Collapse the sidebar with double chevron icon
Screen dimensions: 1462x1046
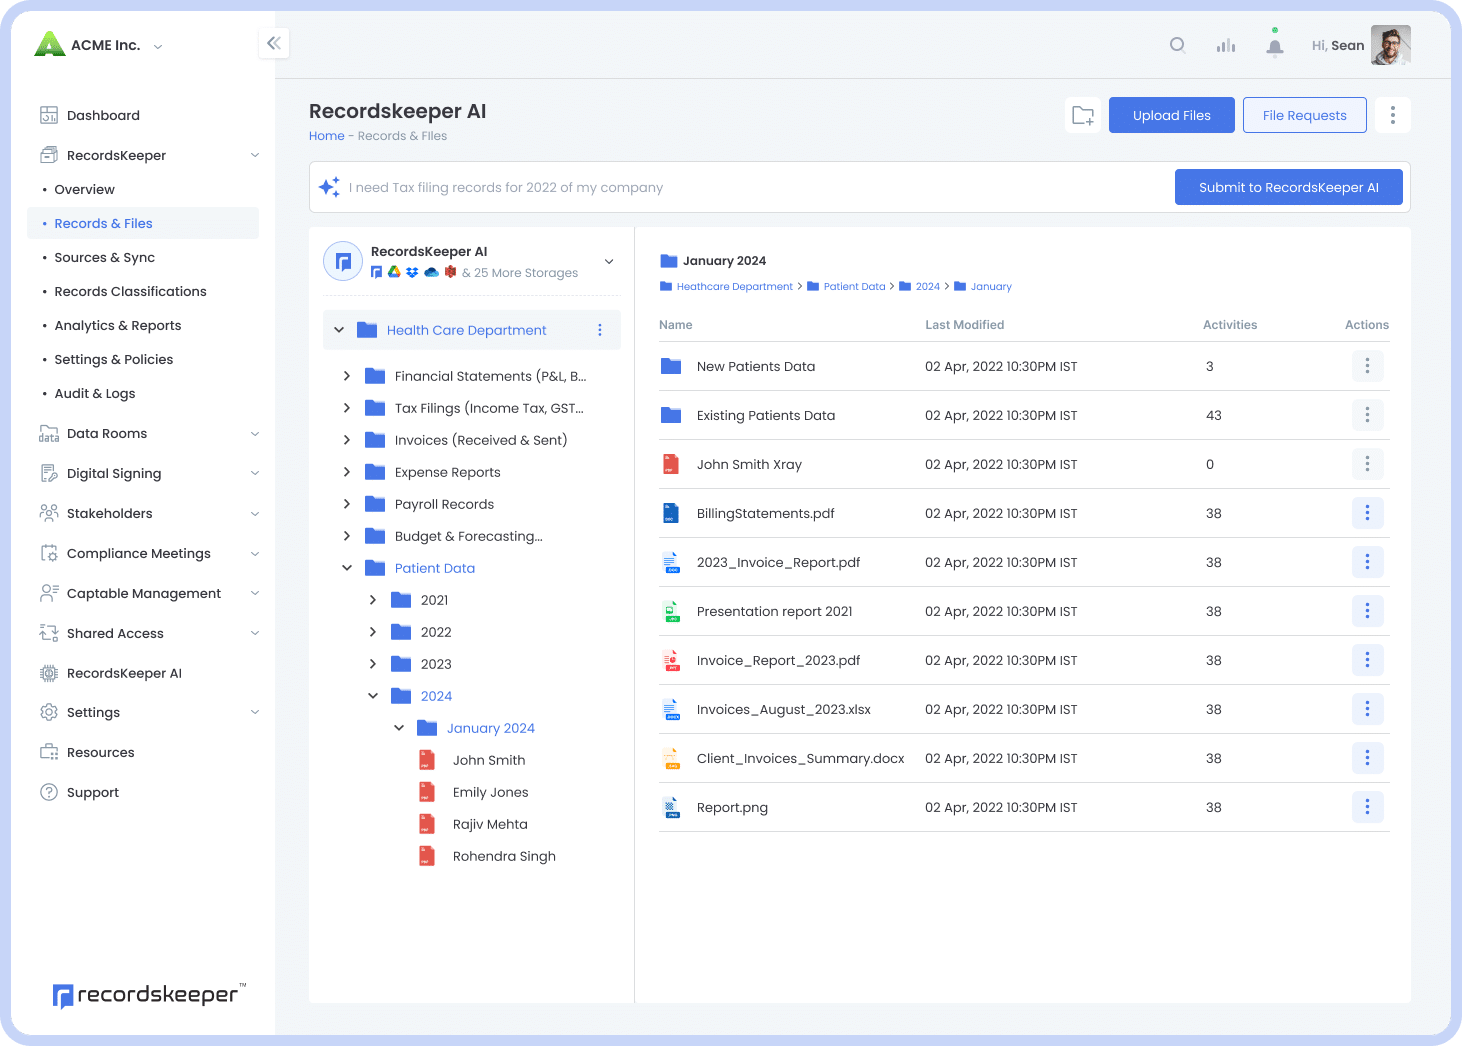(274, 43)
